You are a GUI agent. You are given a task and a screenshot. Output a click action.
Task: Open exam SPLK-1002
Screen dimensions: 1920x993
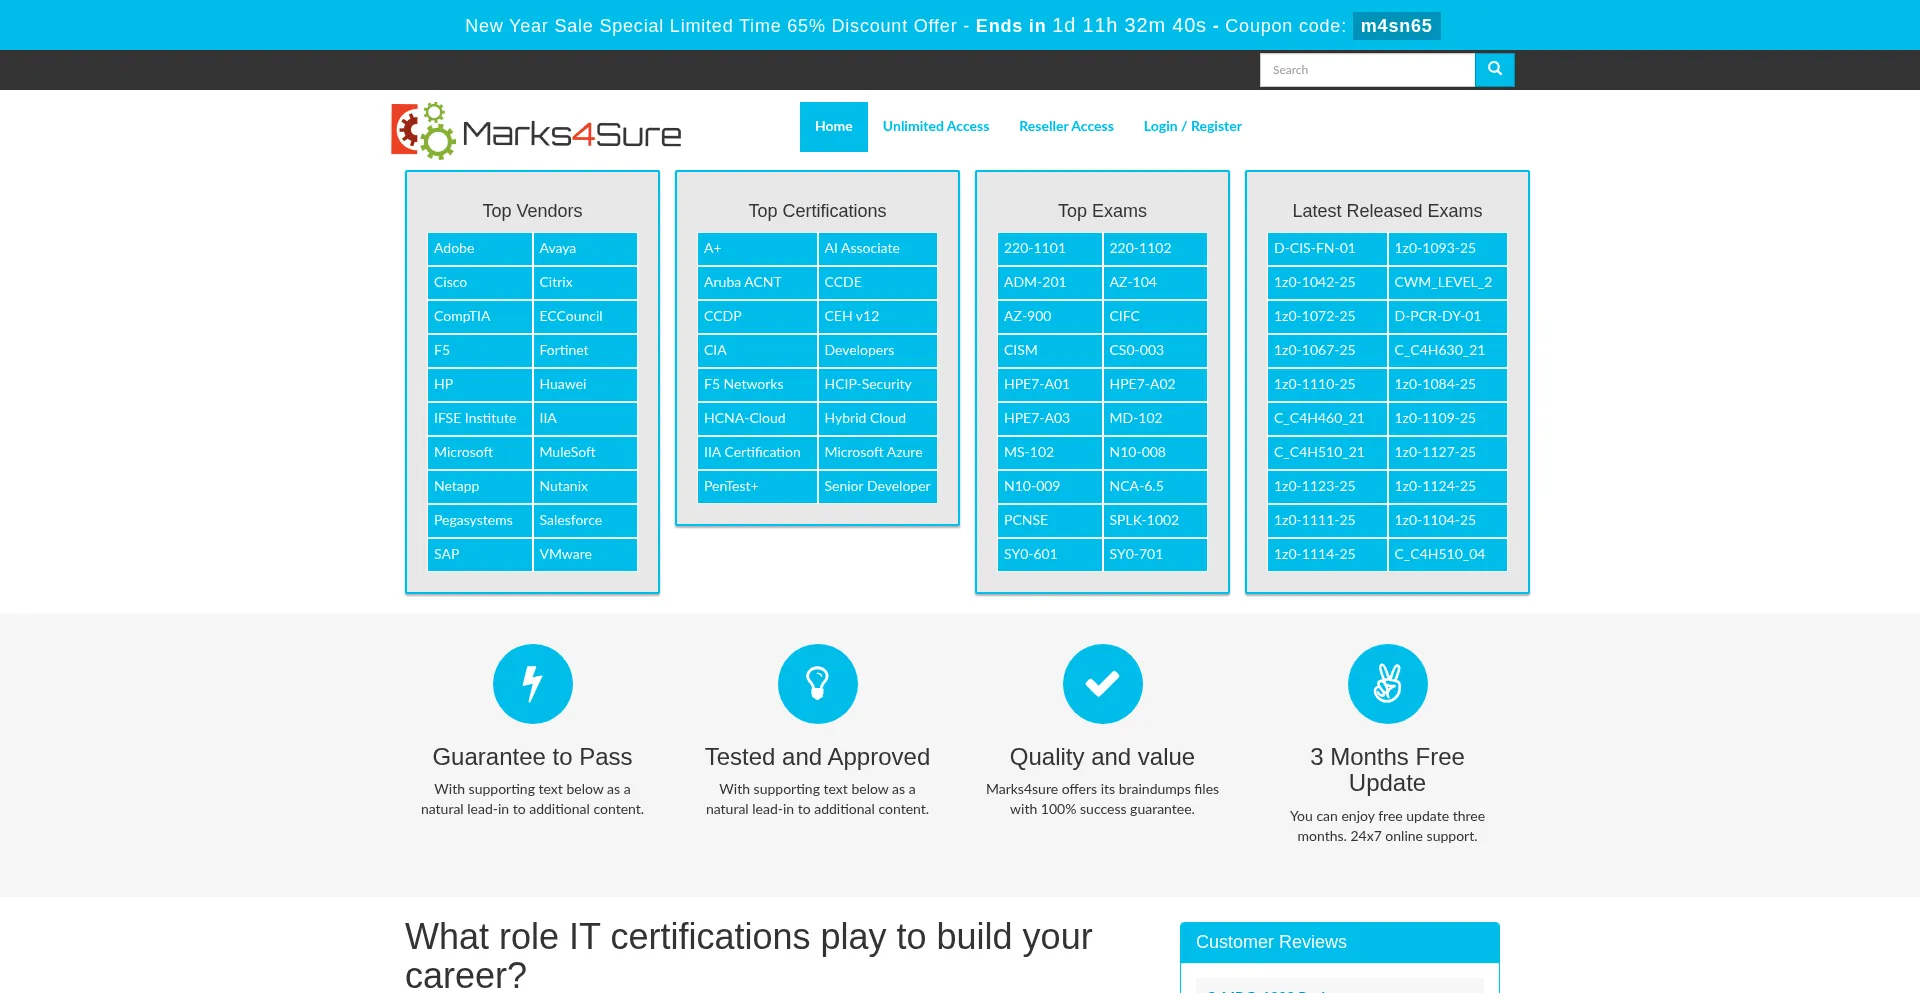tap(1155, 520)
